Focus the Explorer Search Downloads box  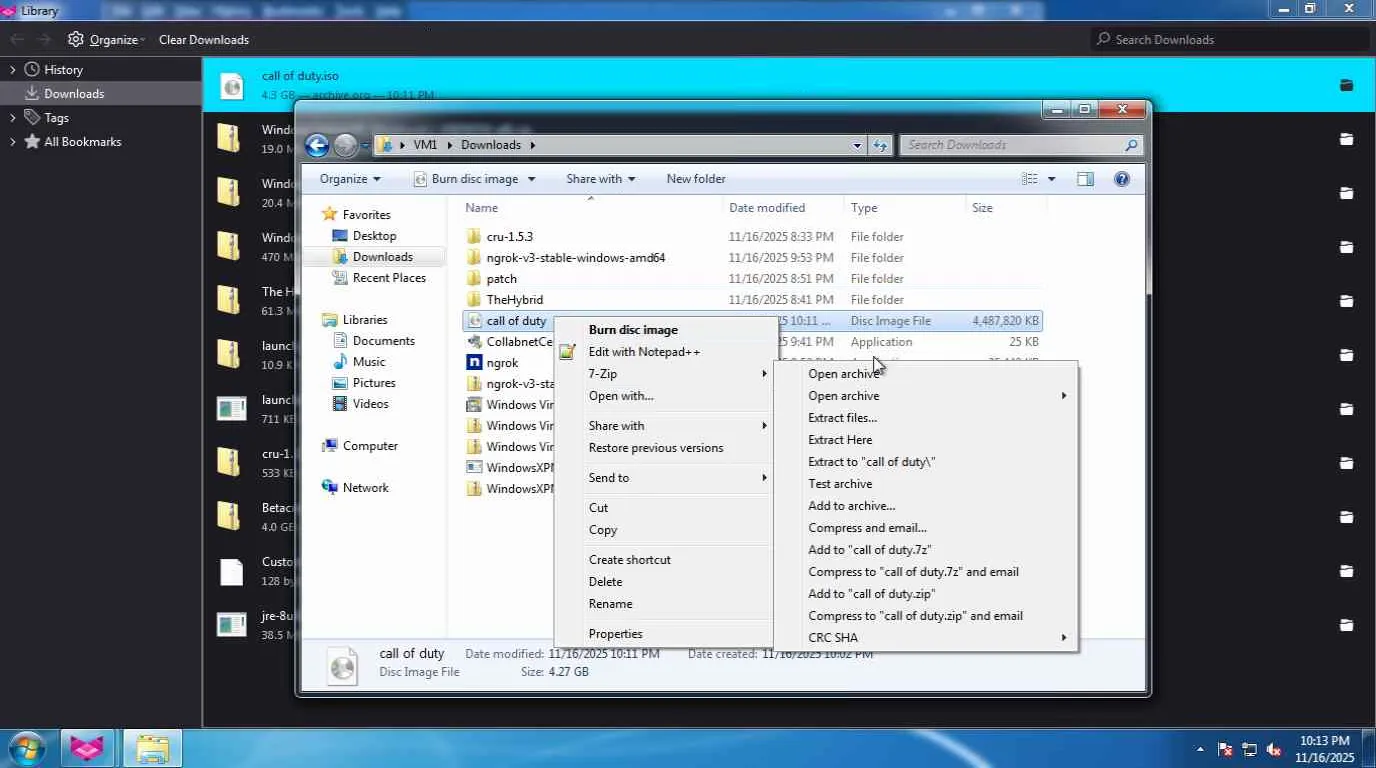pos(1021,145)
